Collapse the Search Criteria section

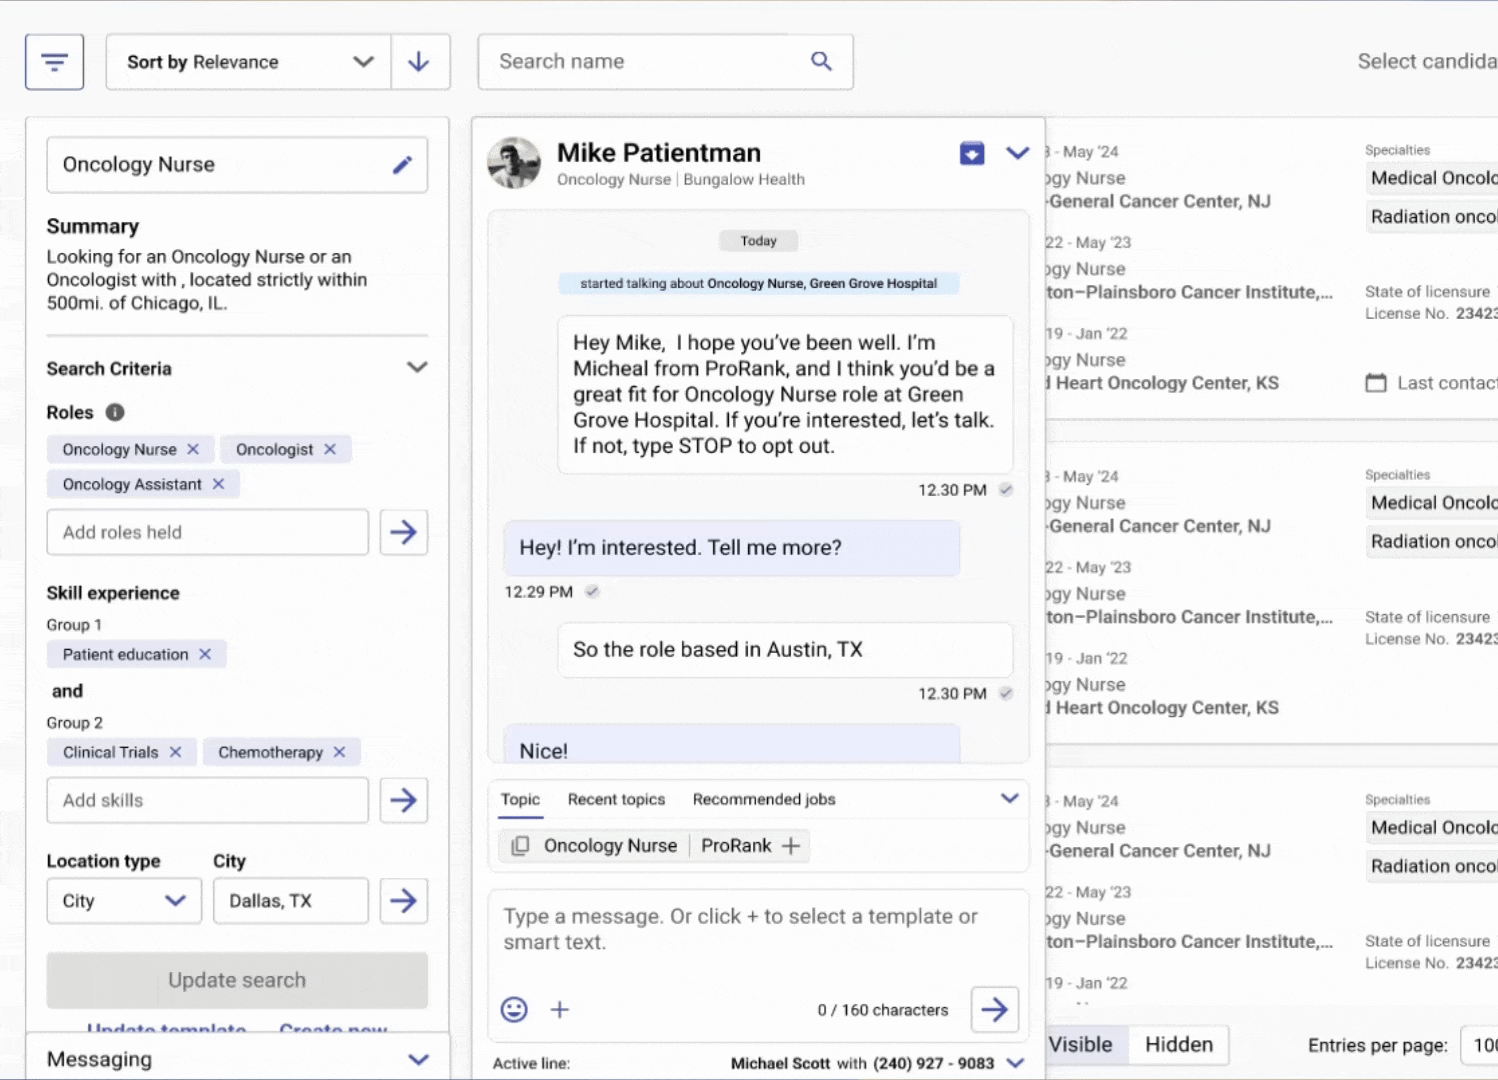click(417, 368)
